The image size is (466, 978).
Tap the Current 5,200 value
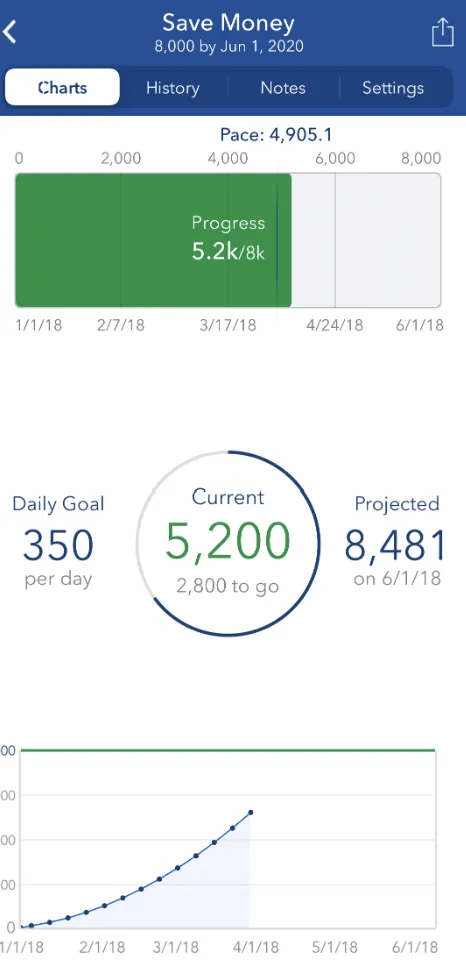(x=228, y=542)
